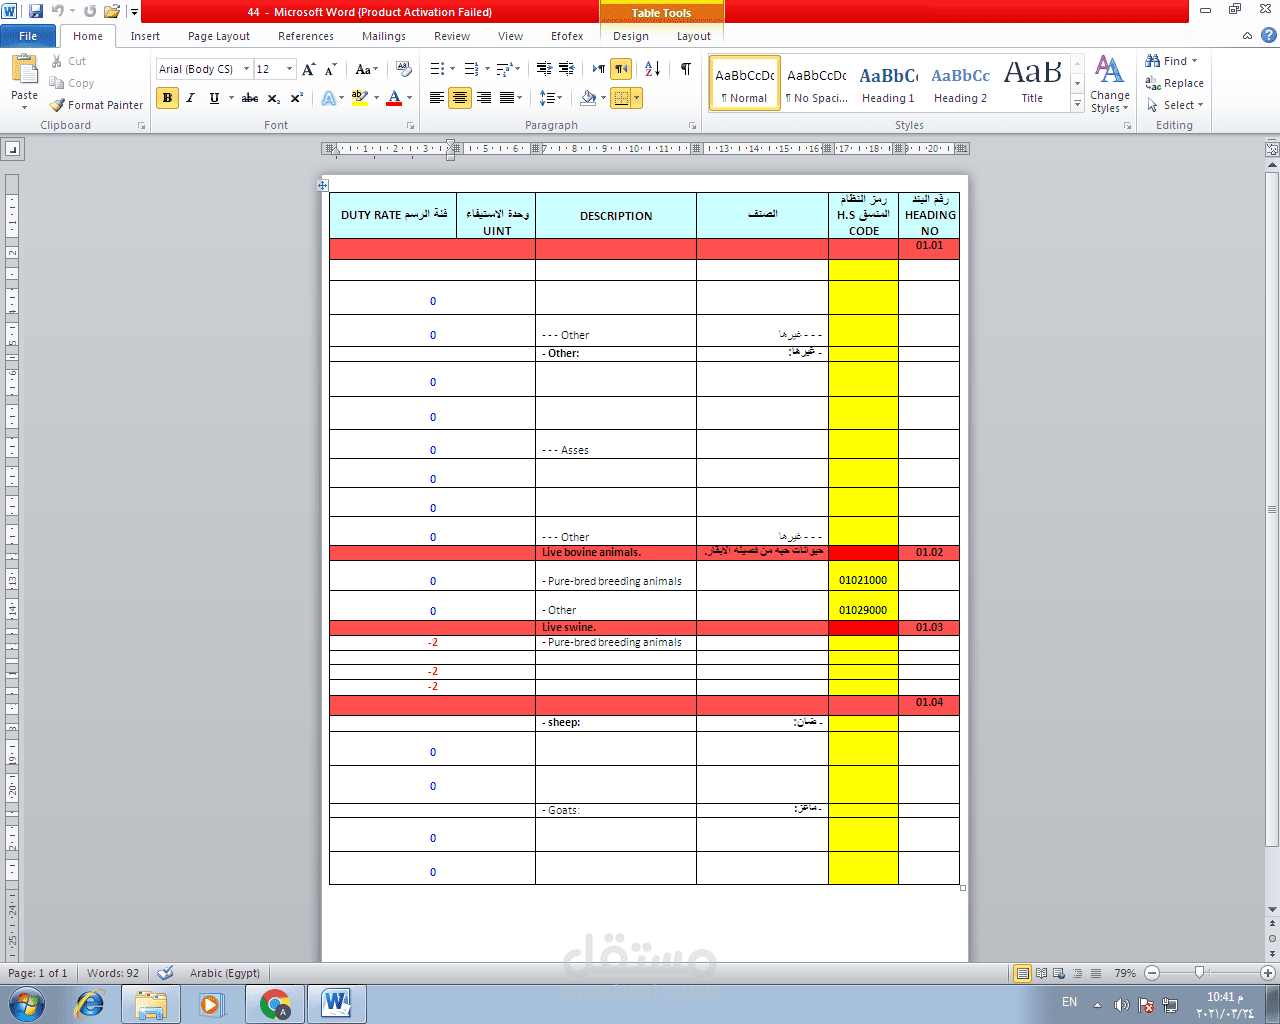Open the Change Case menu
1280x1024 pixels.
pos(366,69)
